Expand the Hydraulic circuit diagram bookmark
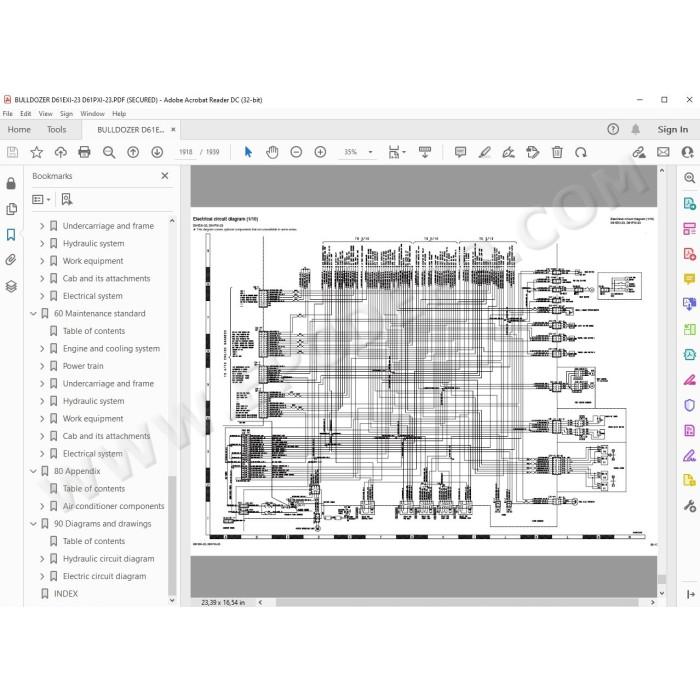 coord(42,558)
